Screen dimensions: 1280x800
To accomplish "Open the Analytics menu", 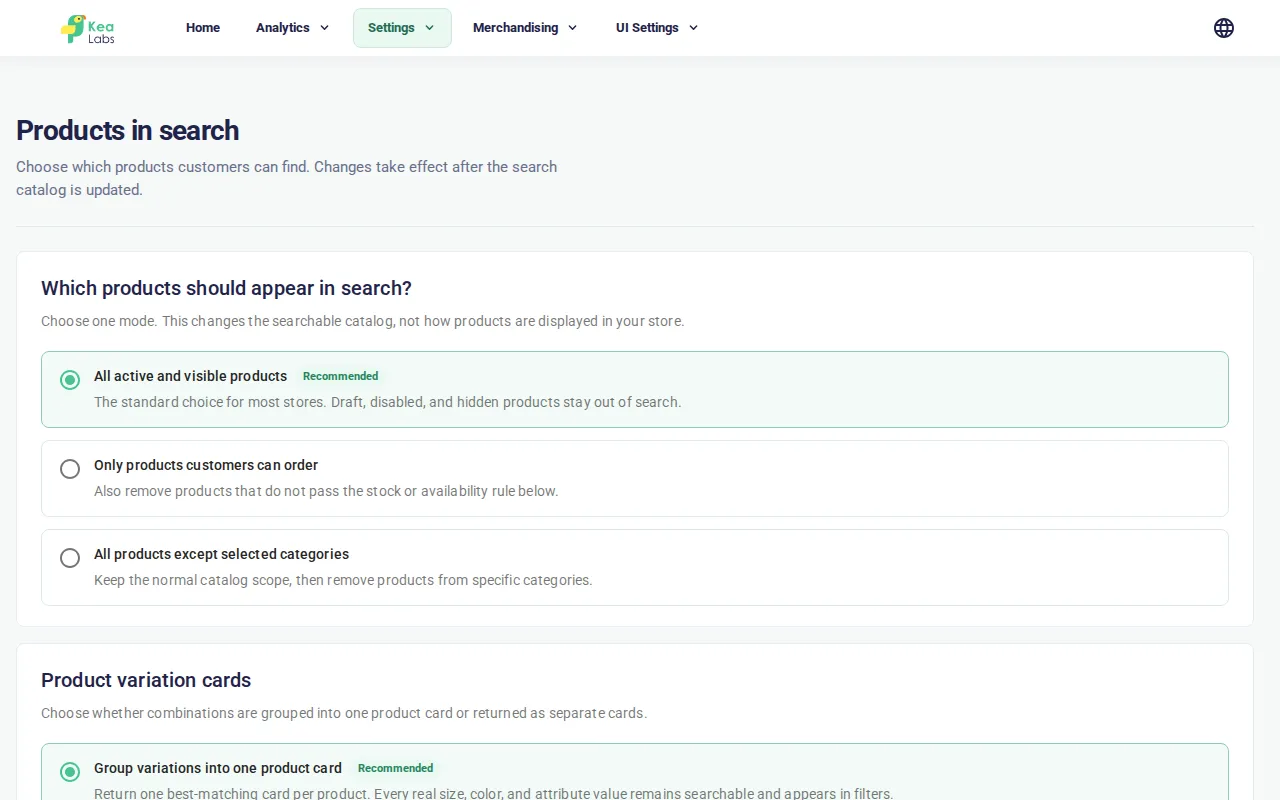I will point(292,28).
